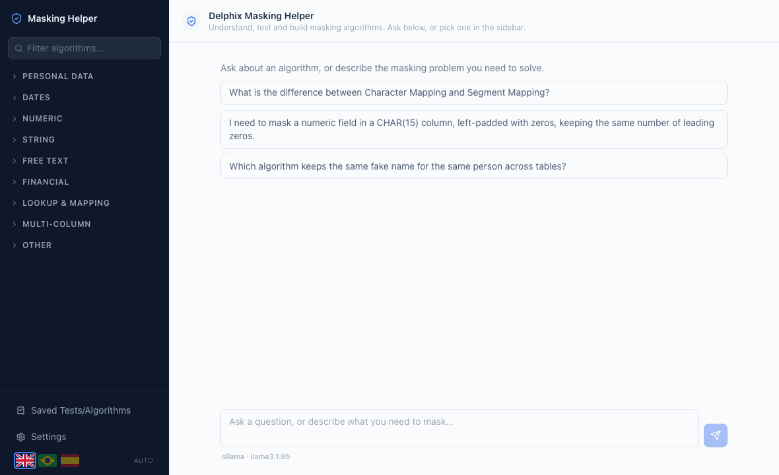Screen dimensions: 779x475
Task: Focus the Ask a question message box
Action: pos(460,428)
